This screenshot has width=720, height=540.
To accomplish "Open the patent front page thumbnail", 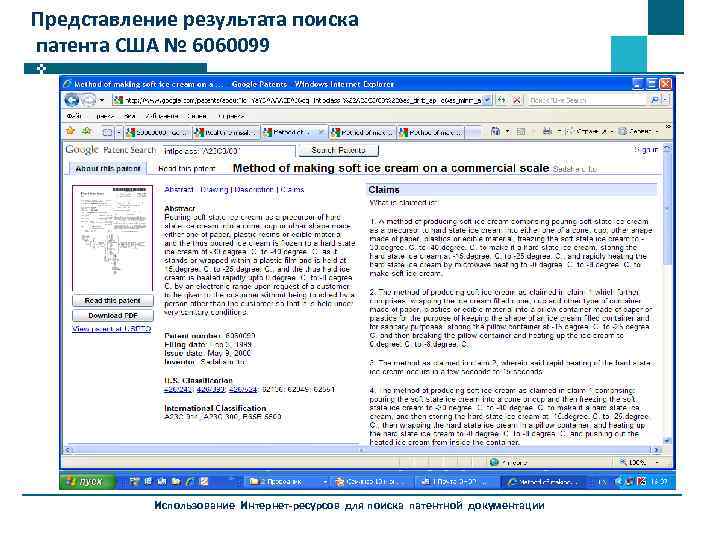I will click(x=112, y=238).
